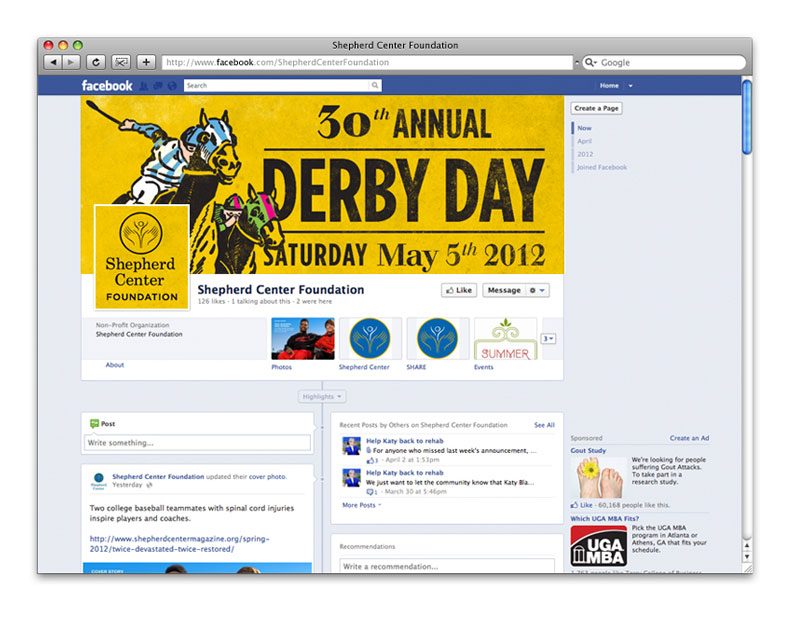Click the plus add-bookmark button
The width and height of the screenshot is (790, 621).
tap(146, 62)
